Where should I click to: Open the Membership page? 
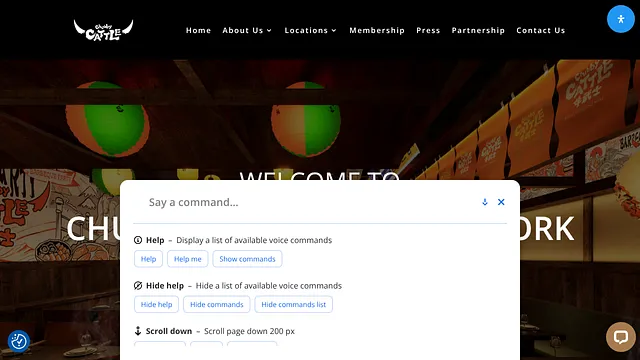[377, 30]
